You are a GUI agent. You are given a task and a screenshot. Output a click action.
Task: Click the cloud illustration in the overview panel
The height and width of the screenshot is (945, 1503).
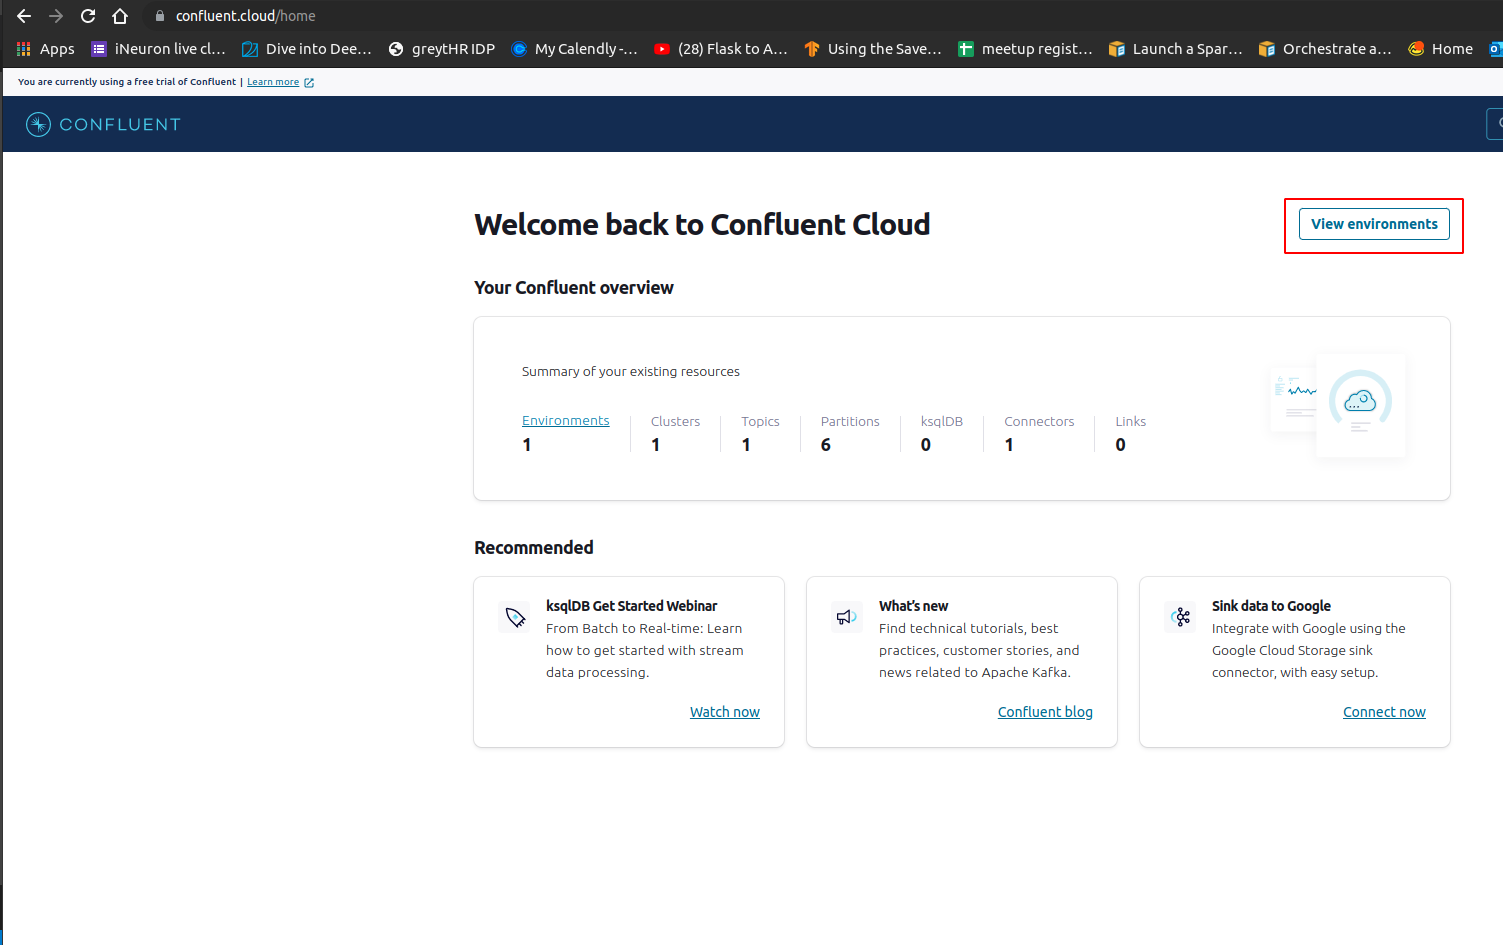tap(1360, 403)
